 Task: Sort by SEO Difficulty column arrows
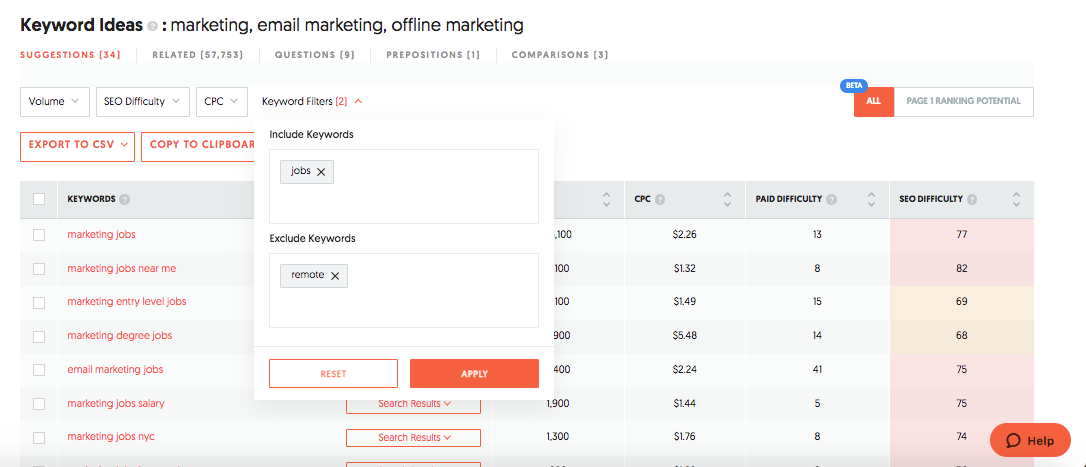click(1016, 199)
